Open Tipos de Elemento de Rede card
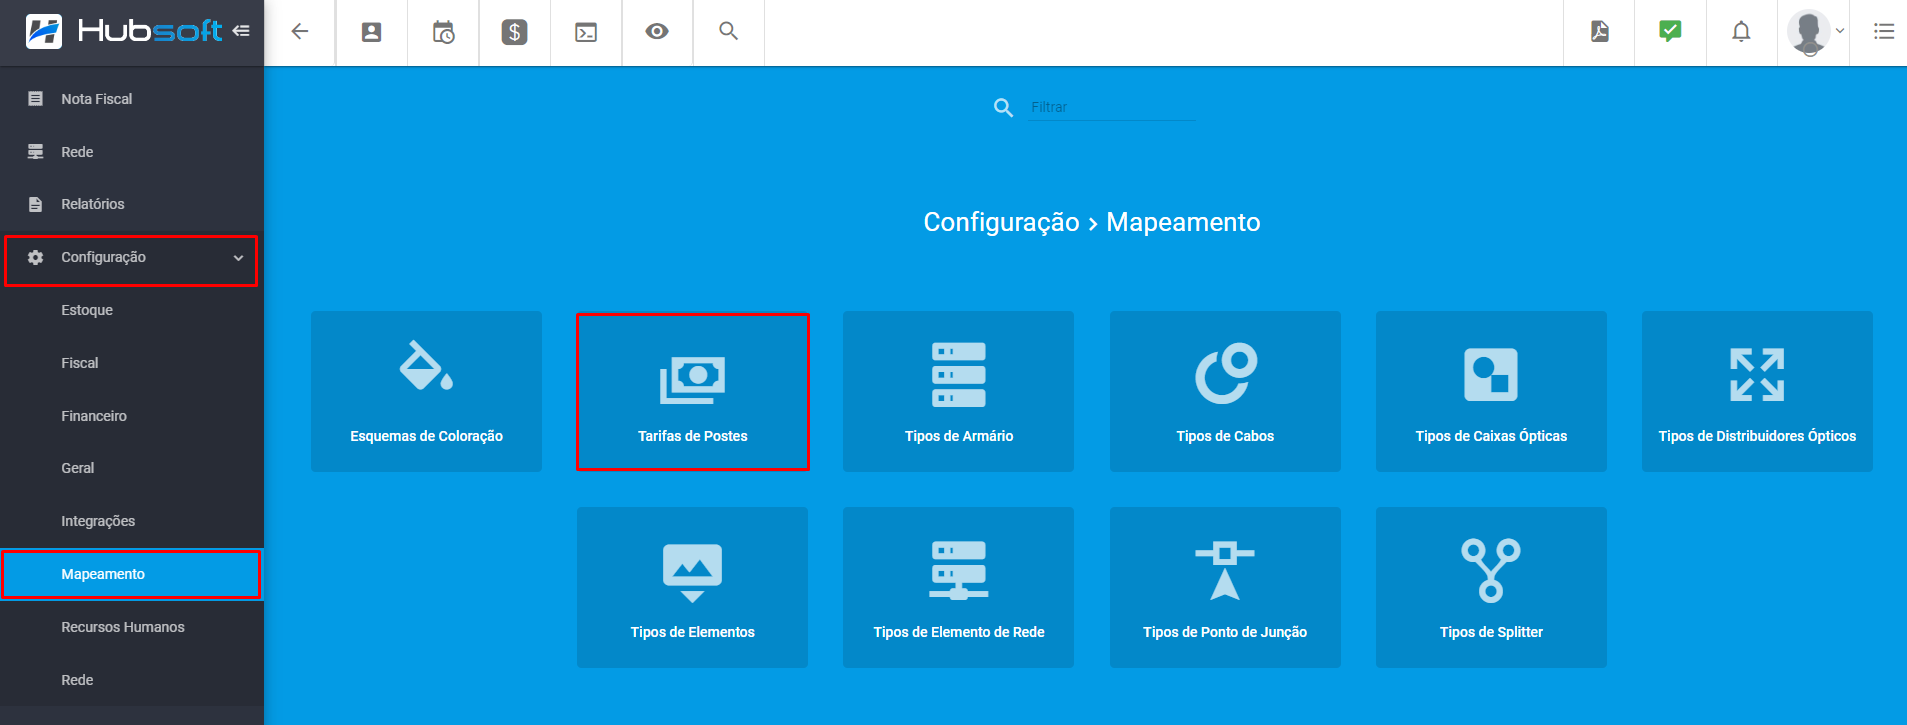Image resolution: width=1907 pixels, height=725 pixels. (x=958, y=587)
